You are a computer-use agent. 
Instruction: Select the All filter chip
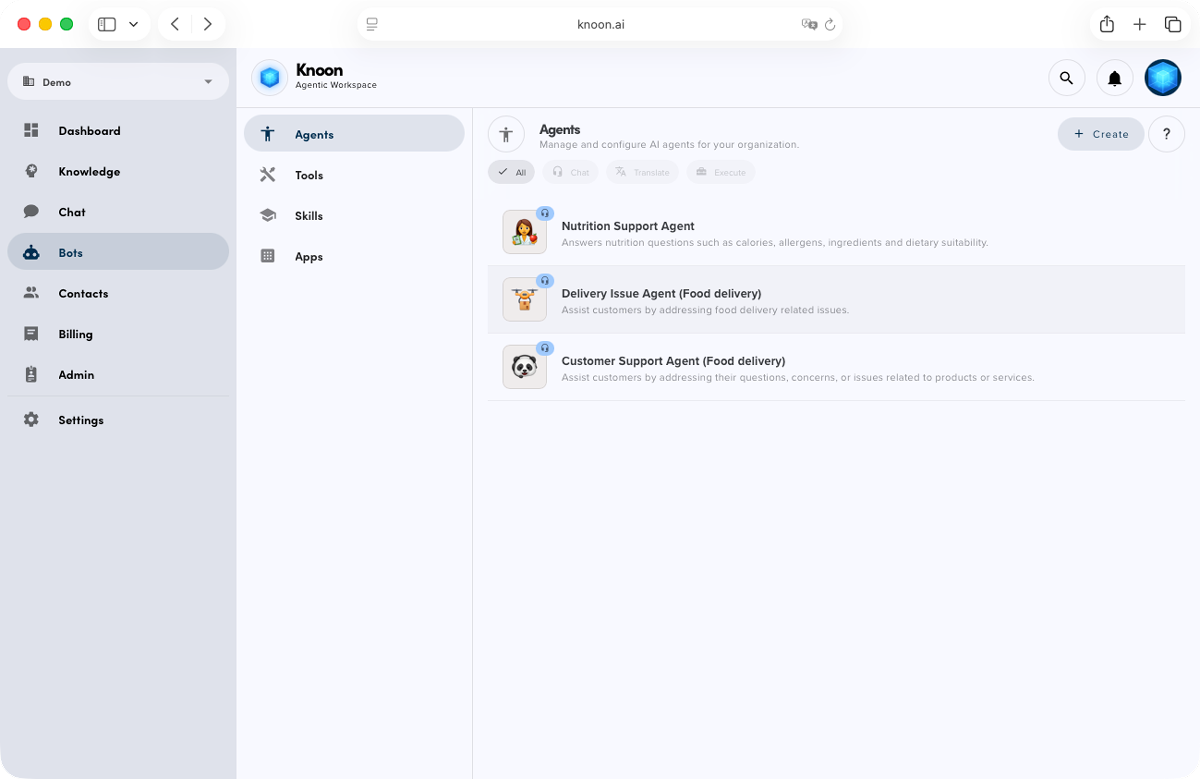click(511, 171)
